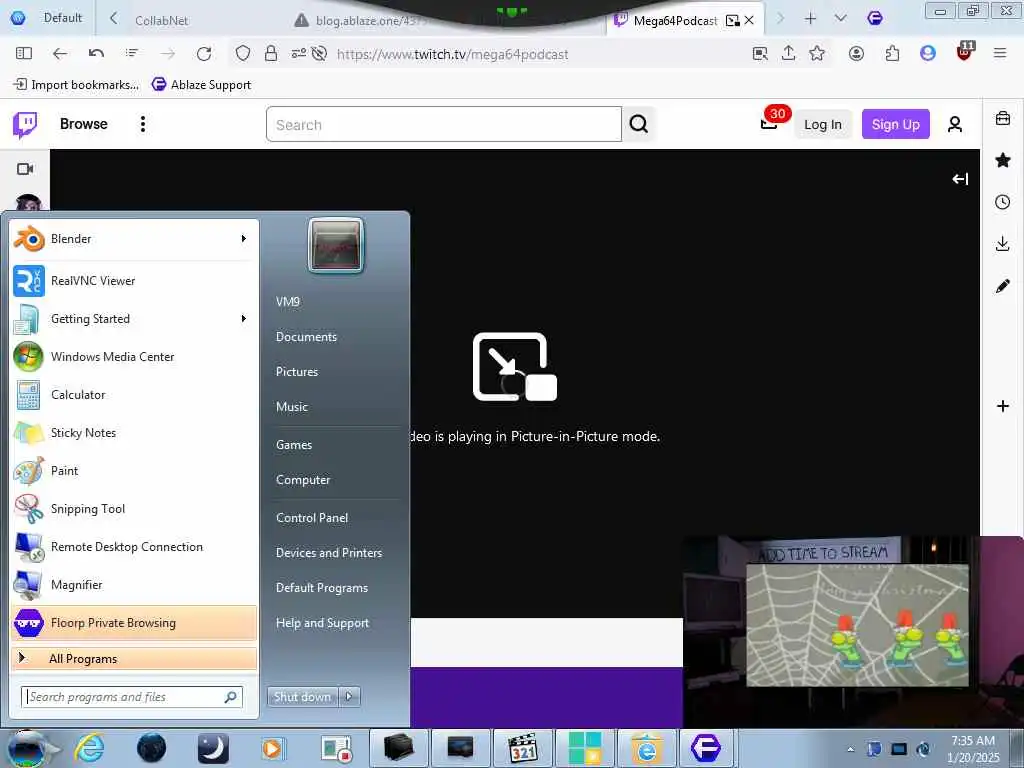Bookmark this page with star icon
The image size is (1024, 768).
(816, 54)
